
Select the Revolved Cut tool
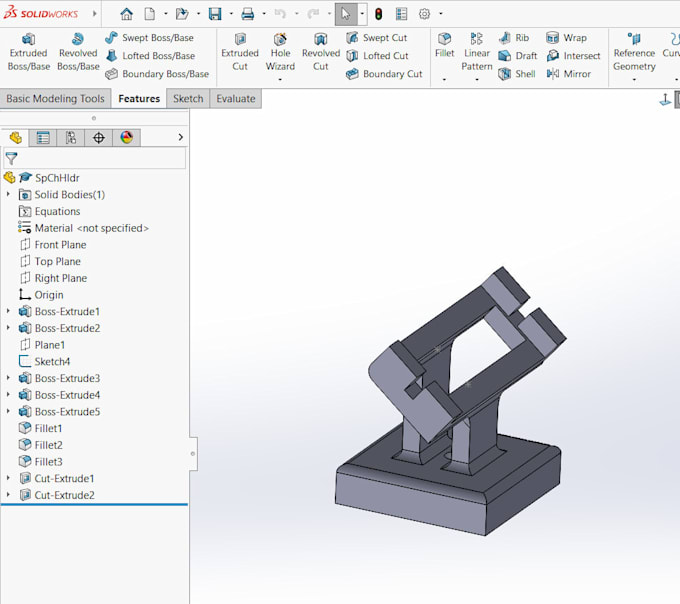(321, 52)
